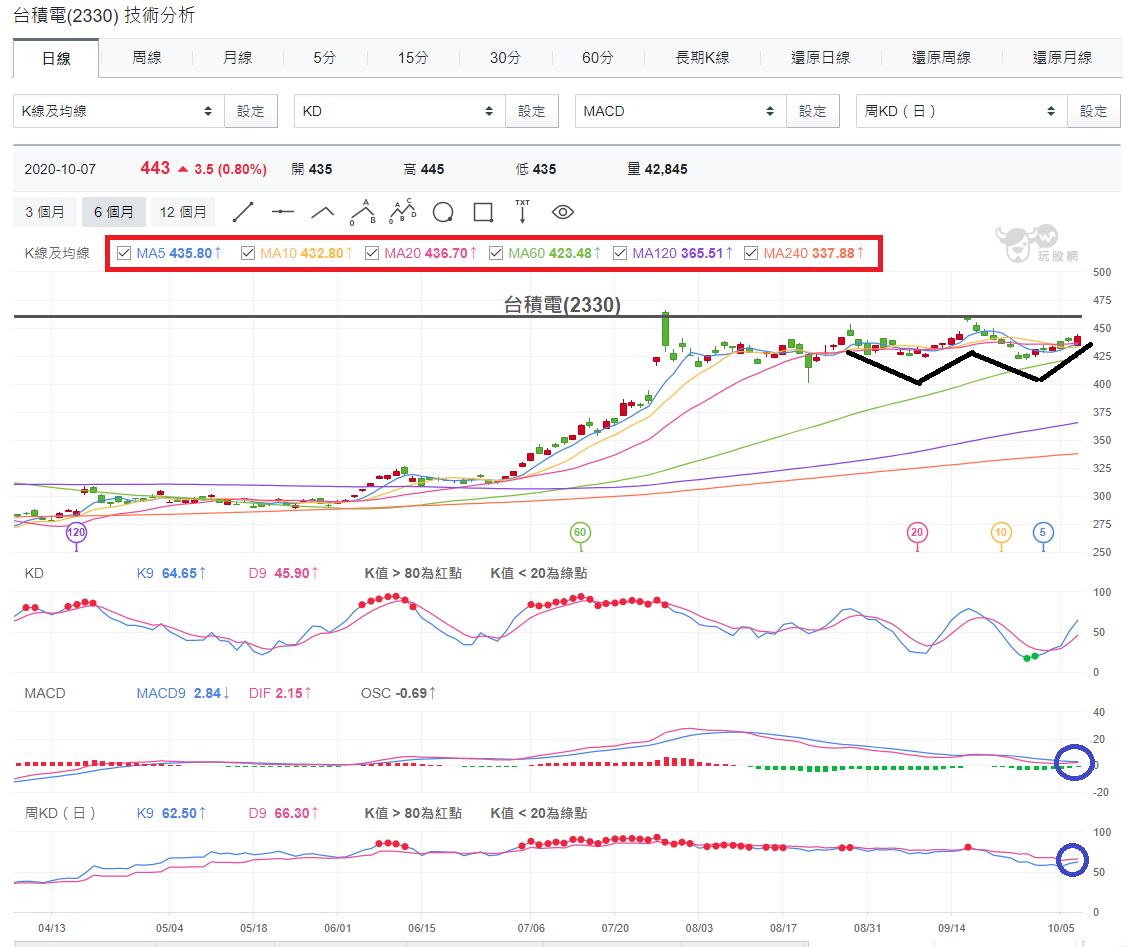Switch to the 15分 tab

pos(413,58)
